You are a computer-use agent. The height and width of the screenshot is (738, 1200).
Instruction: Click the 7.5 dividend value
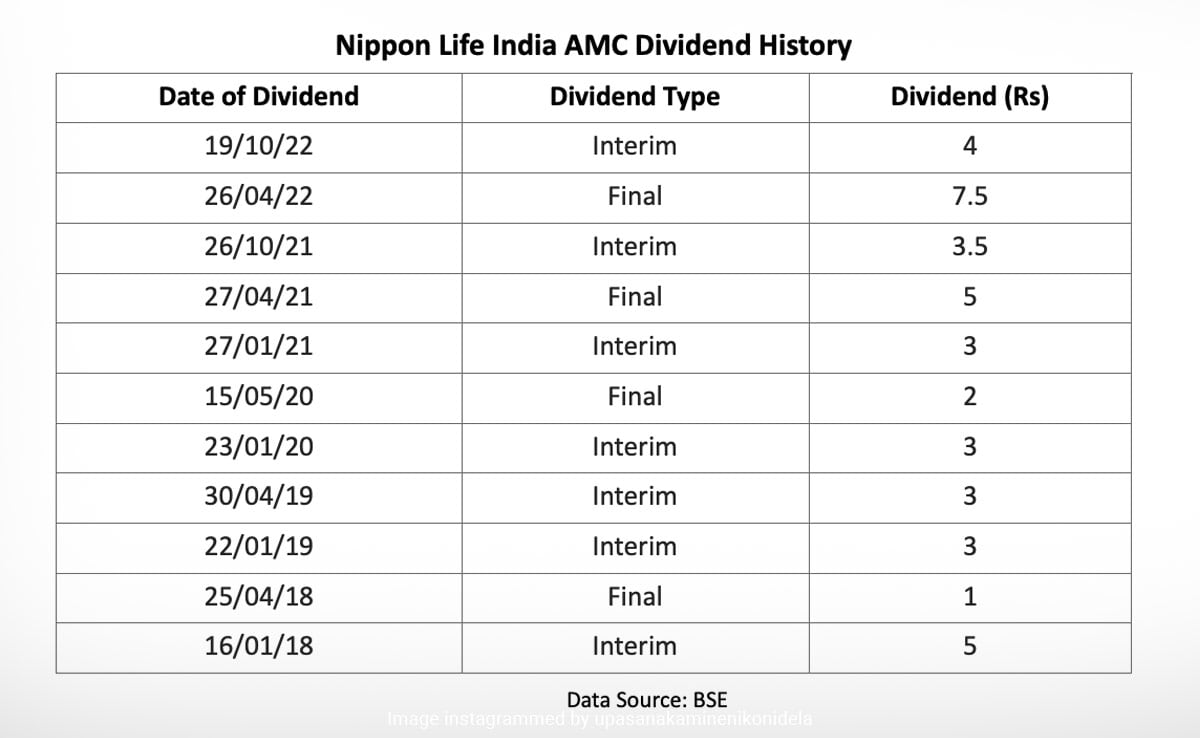969,196
